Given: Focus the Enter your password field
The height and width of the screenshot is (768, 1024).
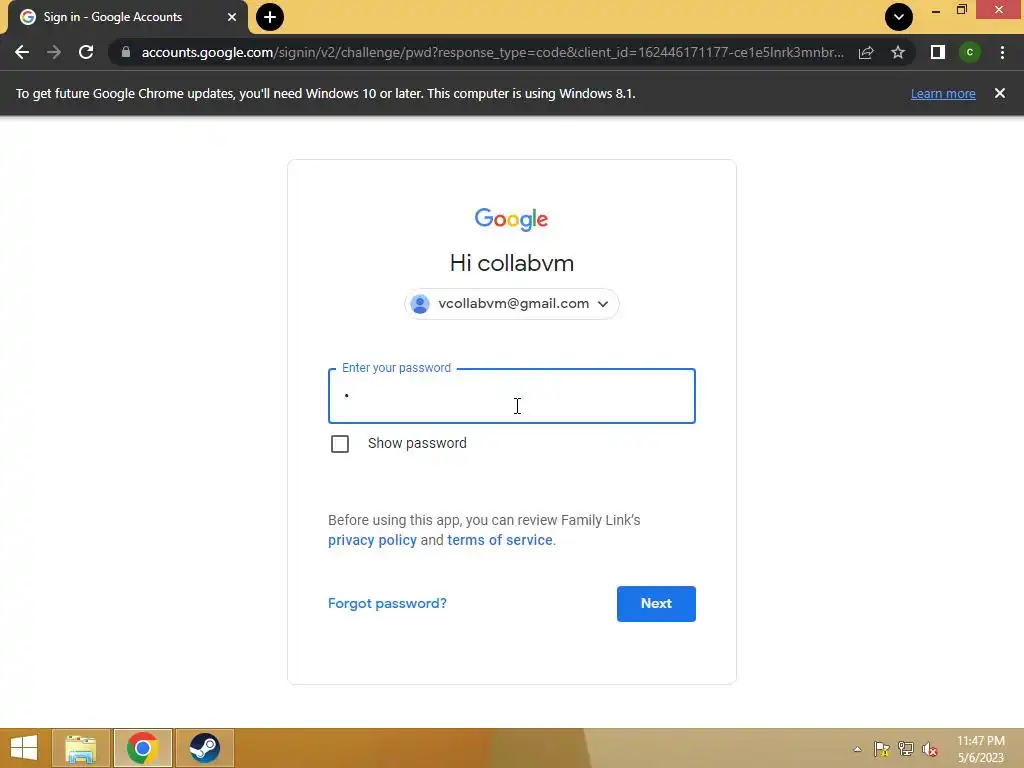Looking at the screenshot, I should (511, 396).
